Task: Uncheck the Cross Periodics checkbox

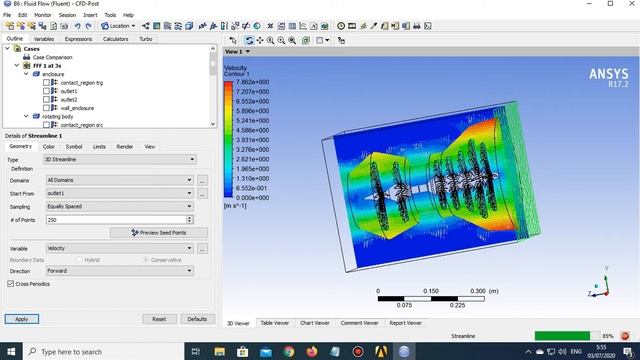Action: 11,284
